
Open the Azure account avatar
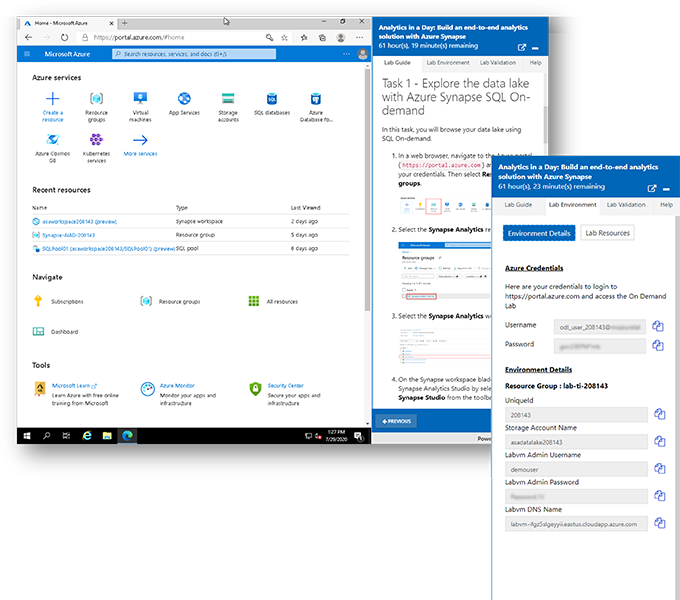pos(363,54)
